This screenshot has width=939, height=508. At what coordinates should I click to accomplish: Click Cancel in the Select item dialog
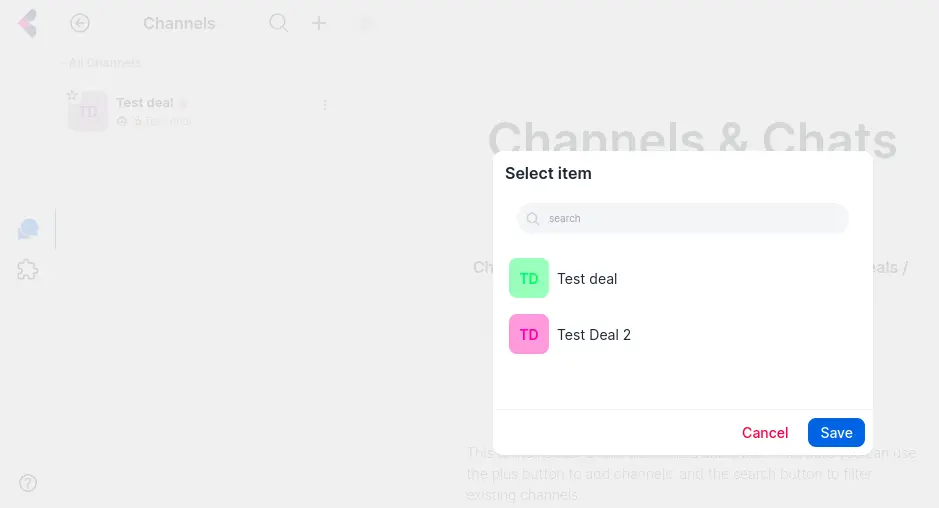765,433
